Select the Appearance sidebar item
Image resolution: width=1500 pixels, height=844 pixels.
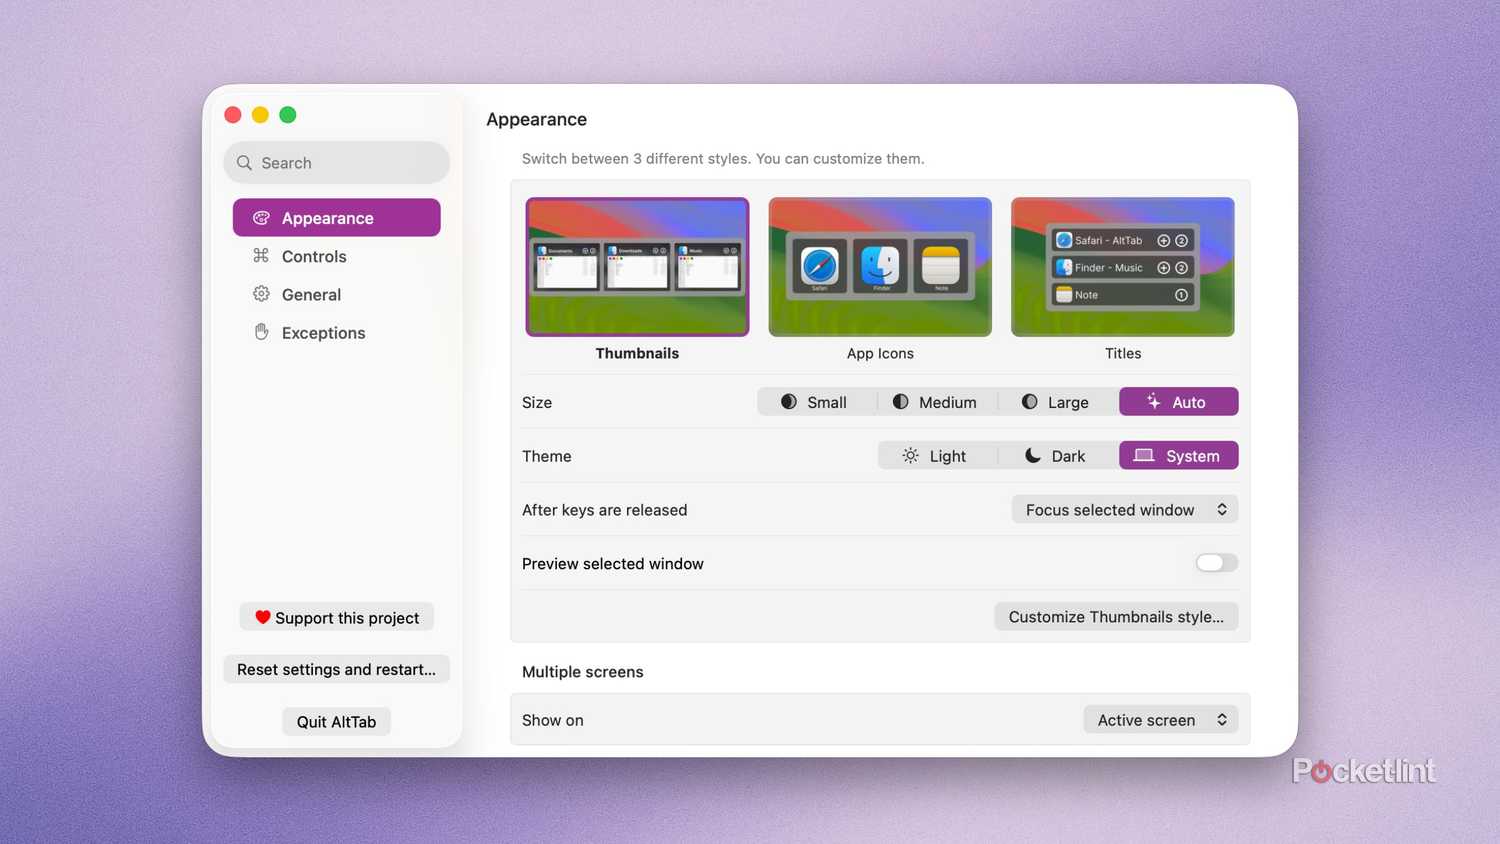coord(337,218)
